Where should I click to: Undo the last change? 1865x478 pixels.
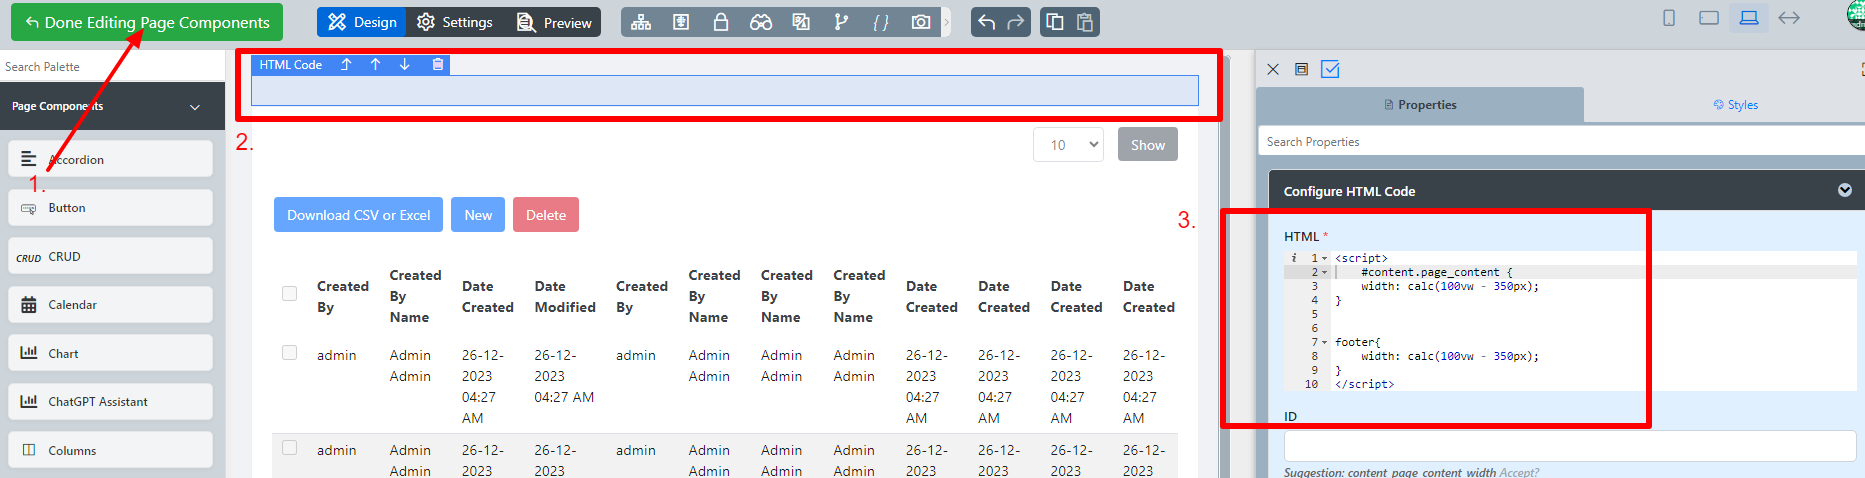(987, 22)
